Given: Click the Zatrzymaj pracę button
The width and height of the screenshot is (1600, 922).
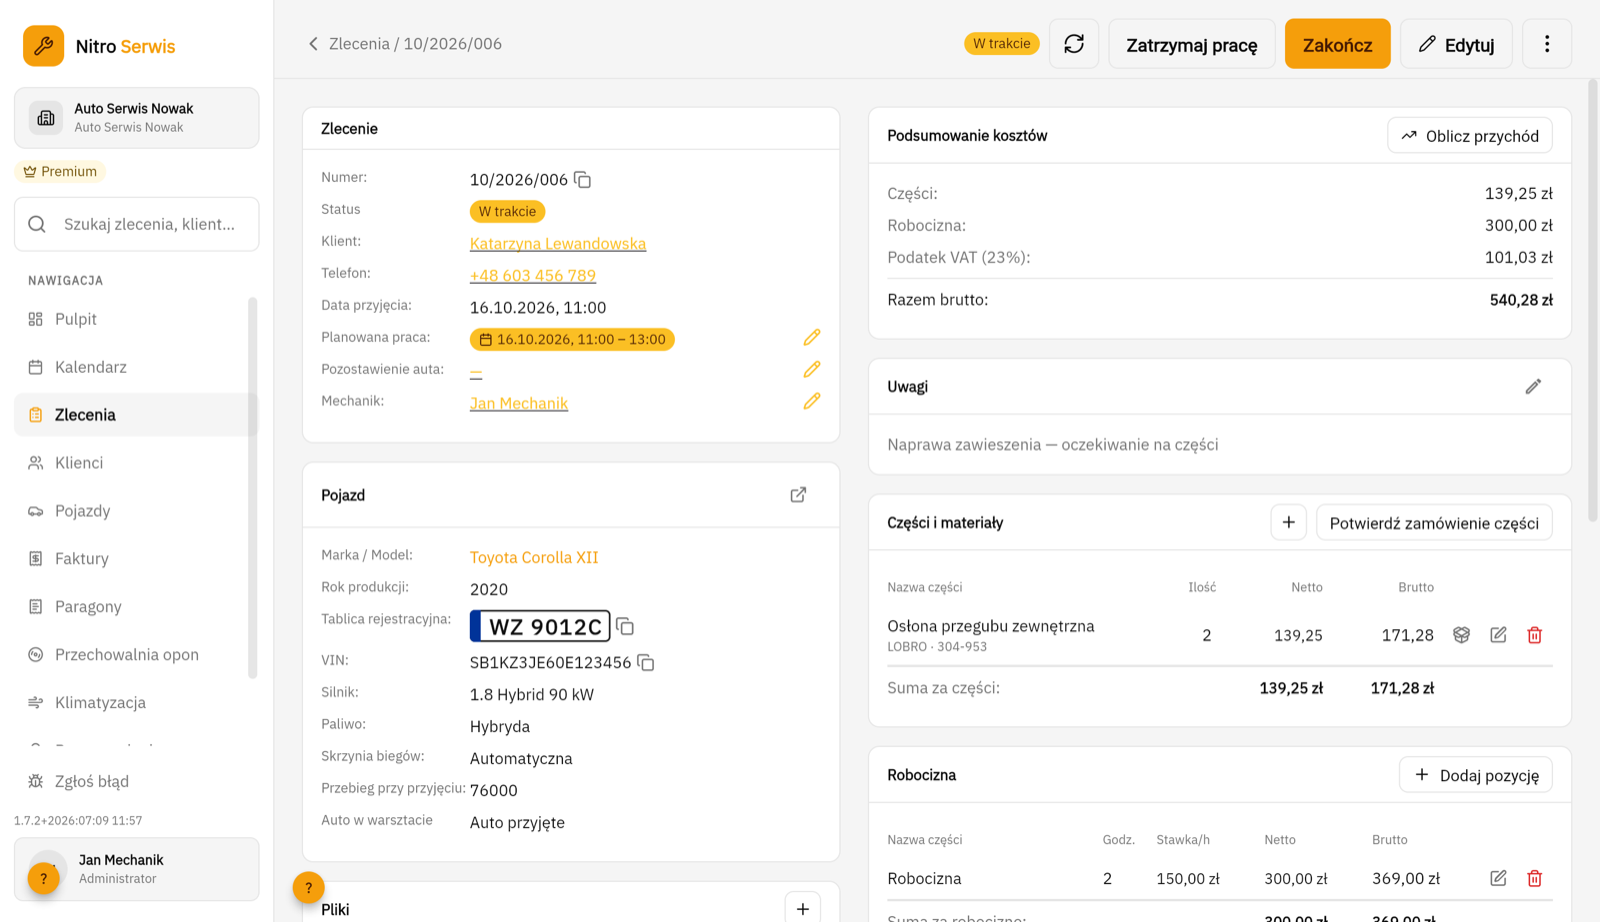Looking at the screenshot, I should point(1192,44).
